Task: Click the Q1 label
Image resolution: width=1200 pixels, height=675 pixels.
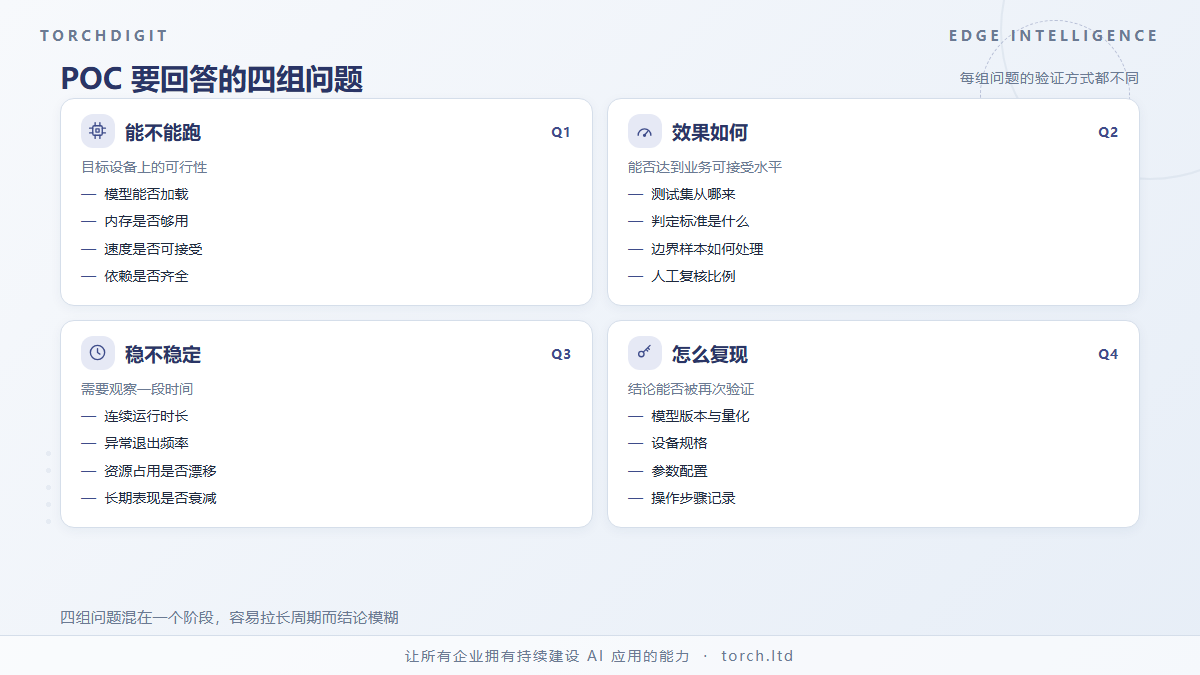Action: pos(561,132)
